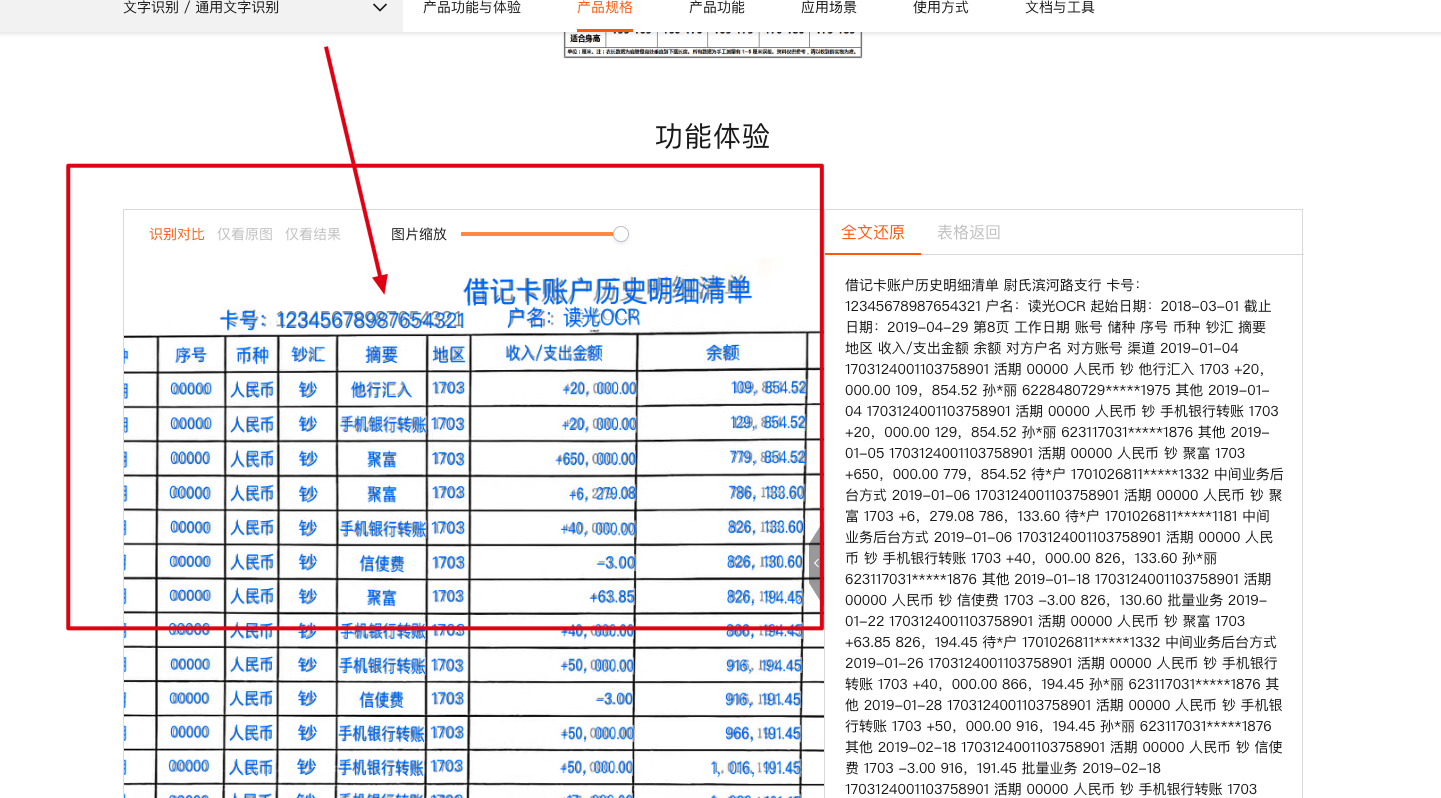Click the product spec thumbnail under the tab bar
Viewport: 1441px width, 798px height.
coord(713,45)
